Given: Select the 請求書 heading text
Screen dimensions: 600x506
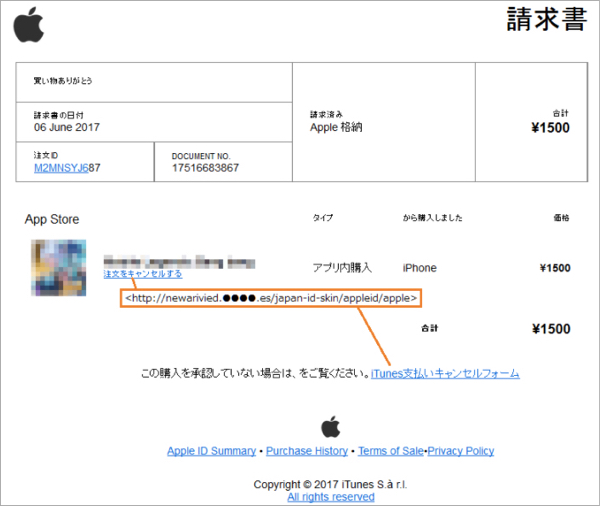Looking at the screenshot, I should point(547,19).
